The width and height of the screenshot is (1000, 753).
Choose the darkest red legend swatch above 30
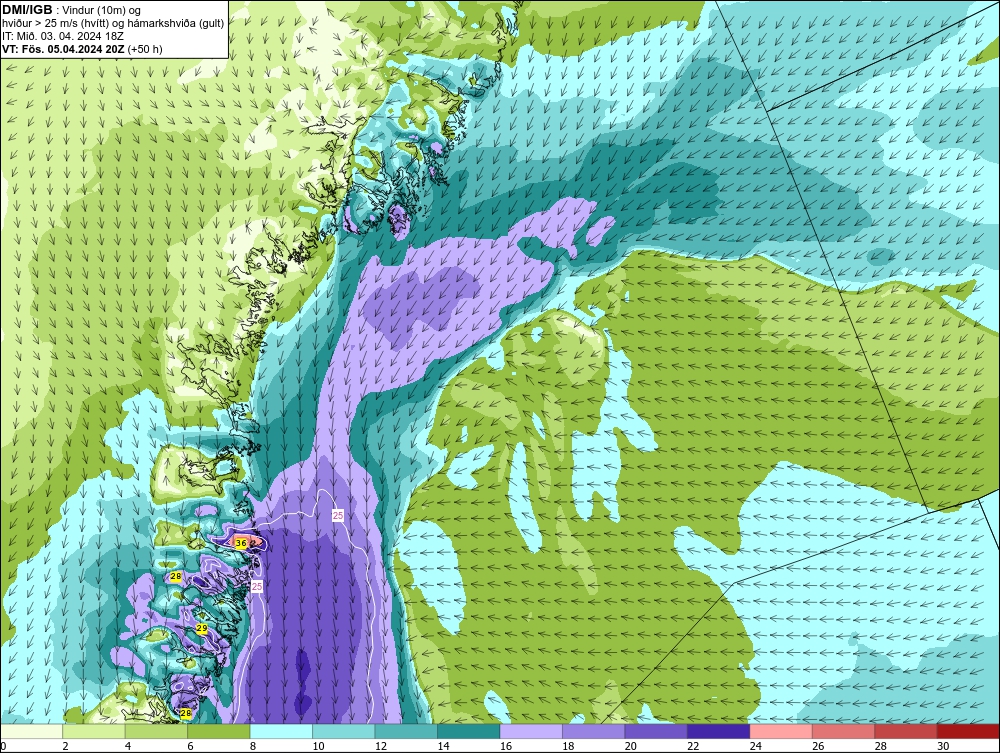coord(969,731)
